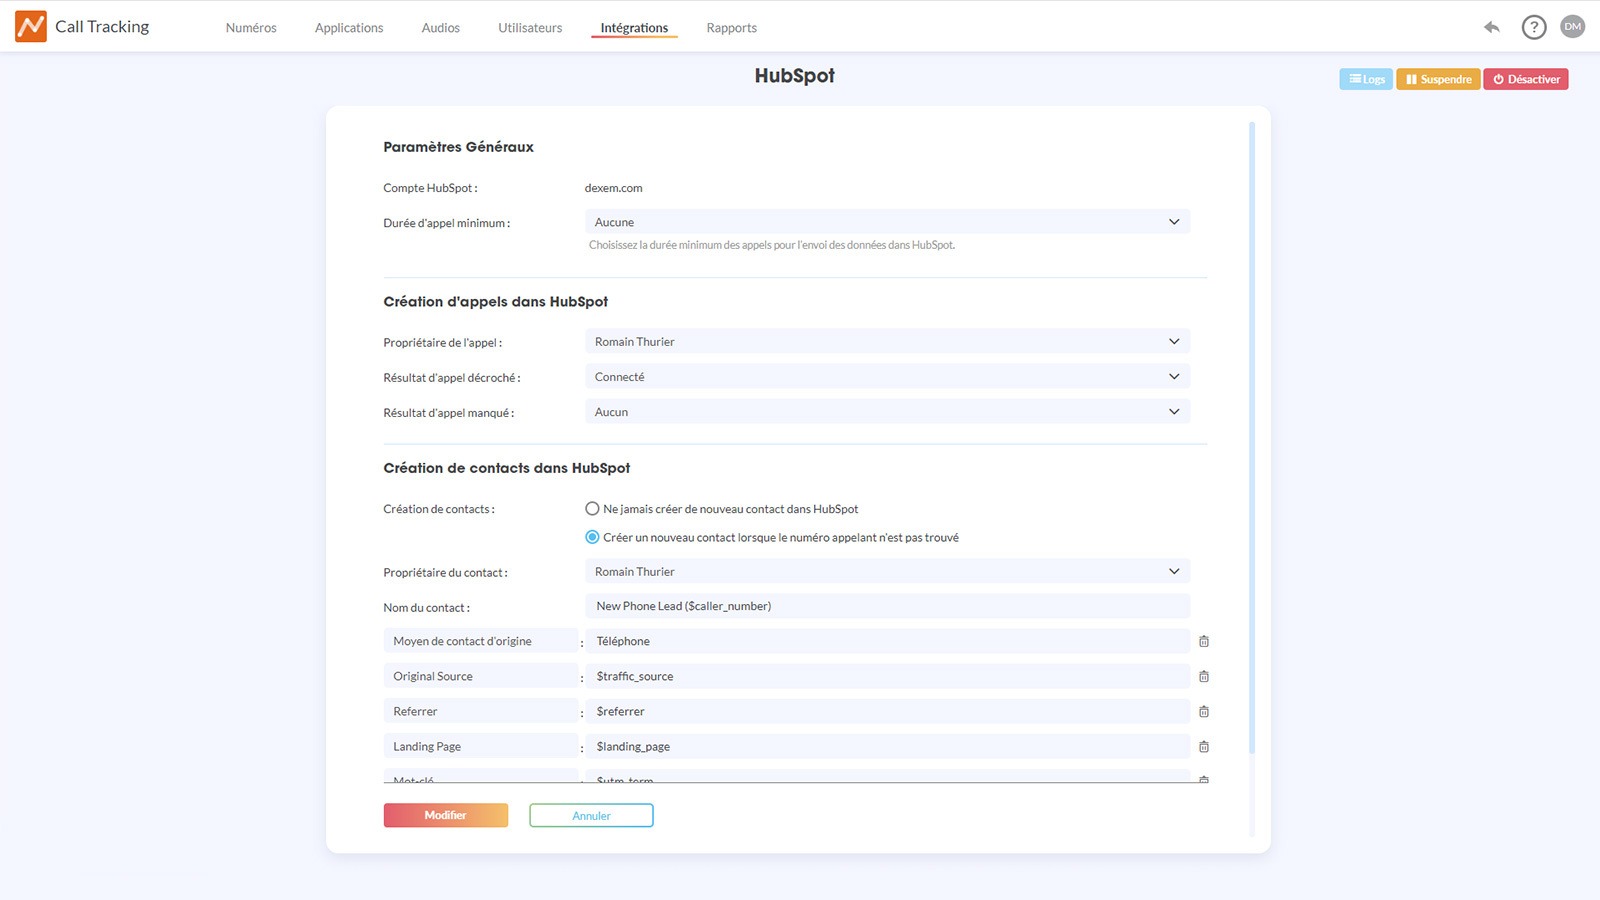The width and height of the screenshot is (1600, 900).
Task: Delete the Original Source mapping row
Action: click(x=1203, y=676)
